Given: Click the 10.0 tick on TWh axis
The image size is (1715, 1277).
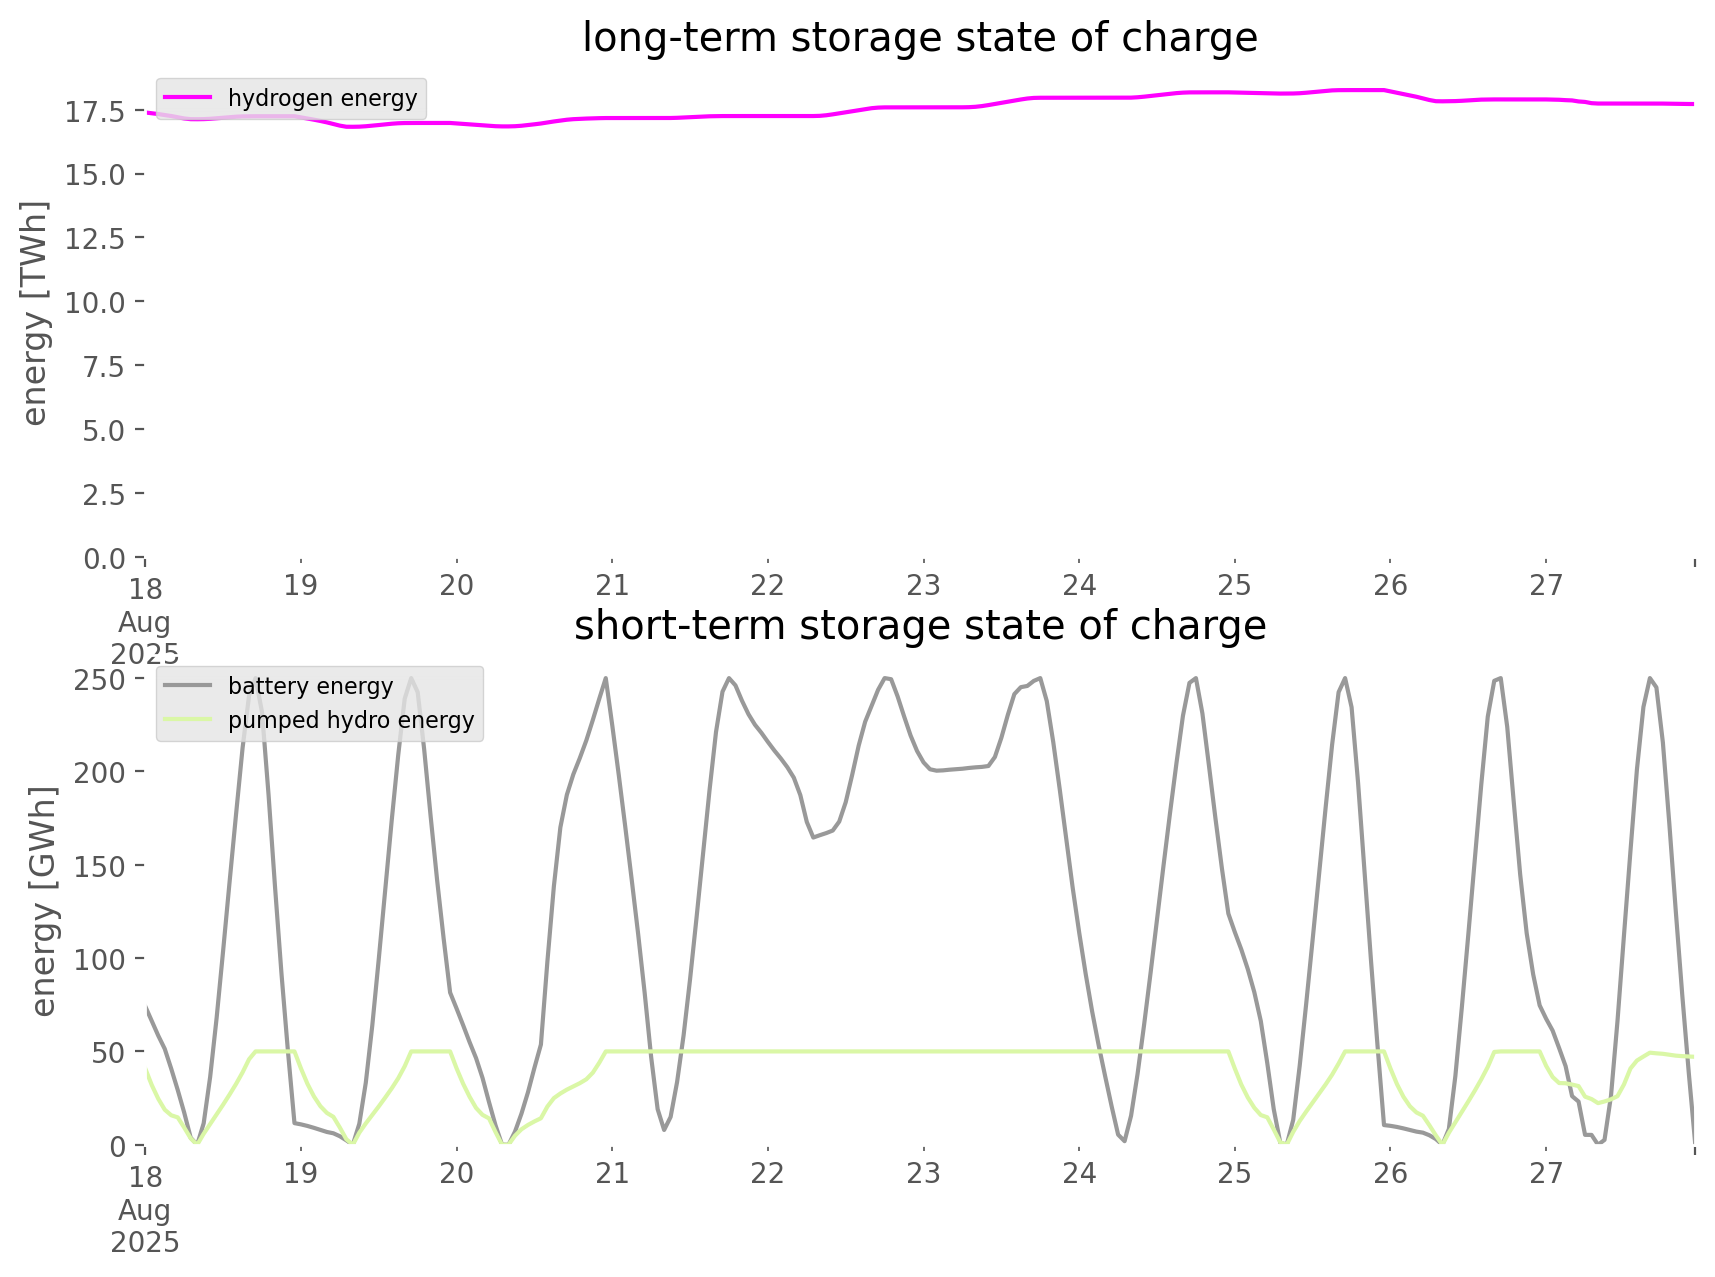Looking at the screenshot, I should [x=95, y=302].
